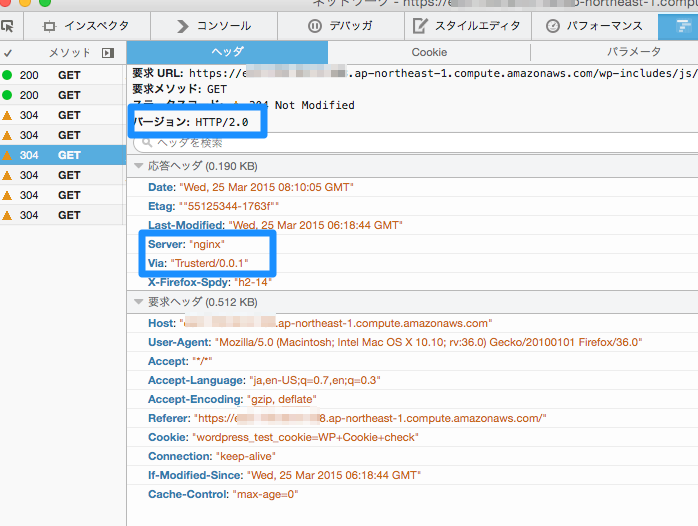Viewport: 698px width, 526px height.
Task: Sort requests by メソッド column
Action: click(x=69, y=53)
